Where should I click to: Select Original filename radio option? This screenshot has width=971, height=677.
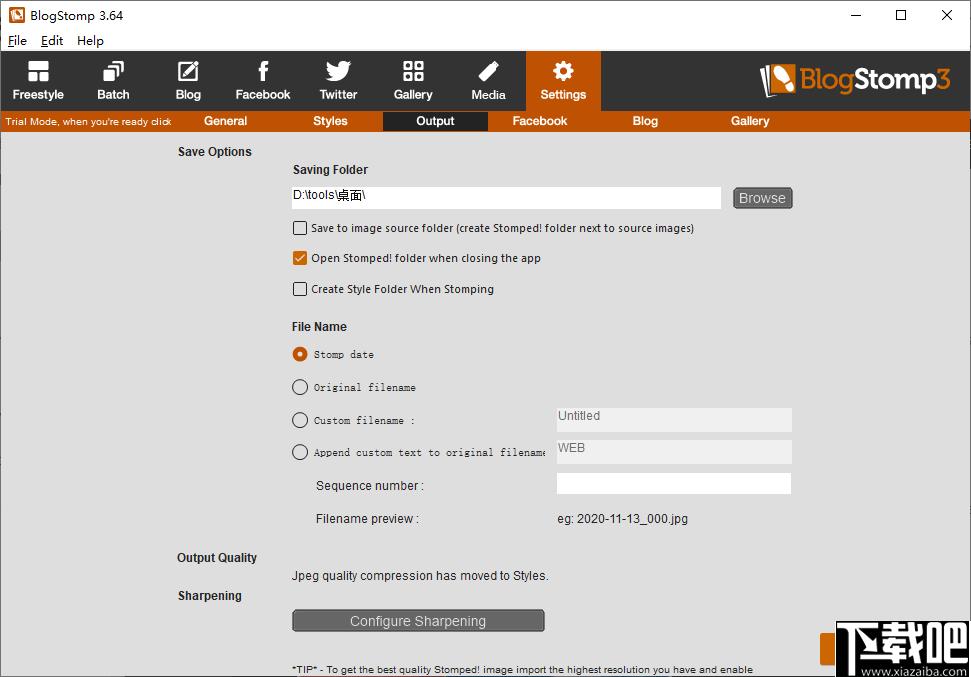300,387
